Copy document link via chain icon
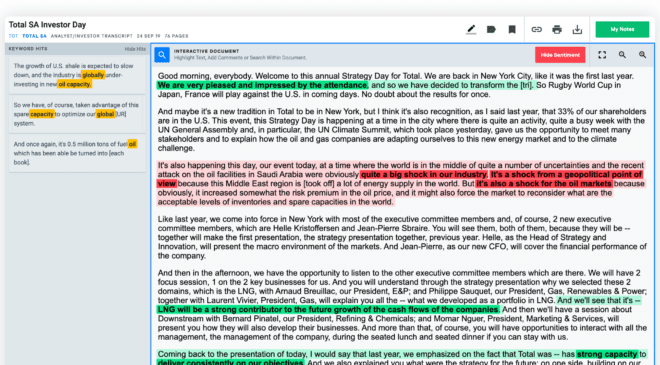Image resolution: width=660 pixels, height=365 pixels. point(536,29)
